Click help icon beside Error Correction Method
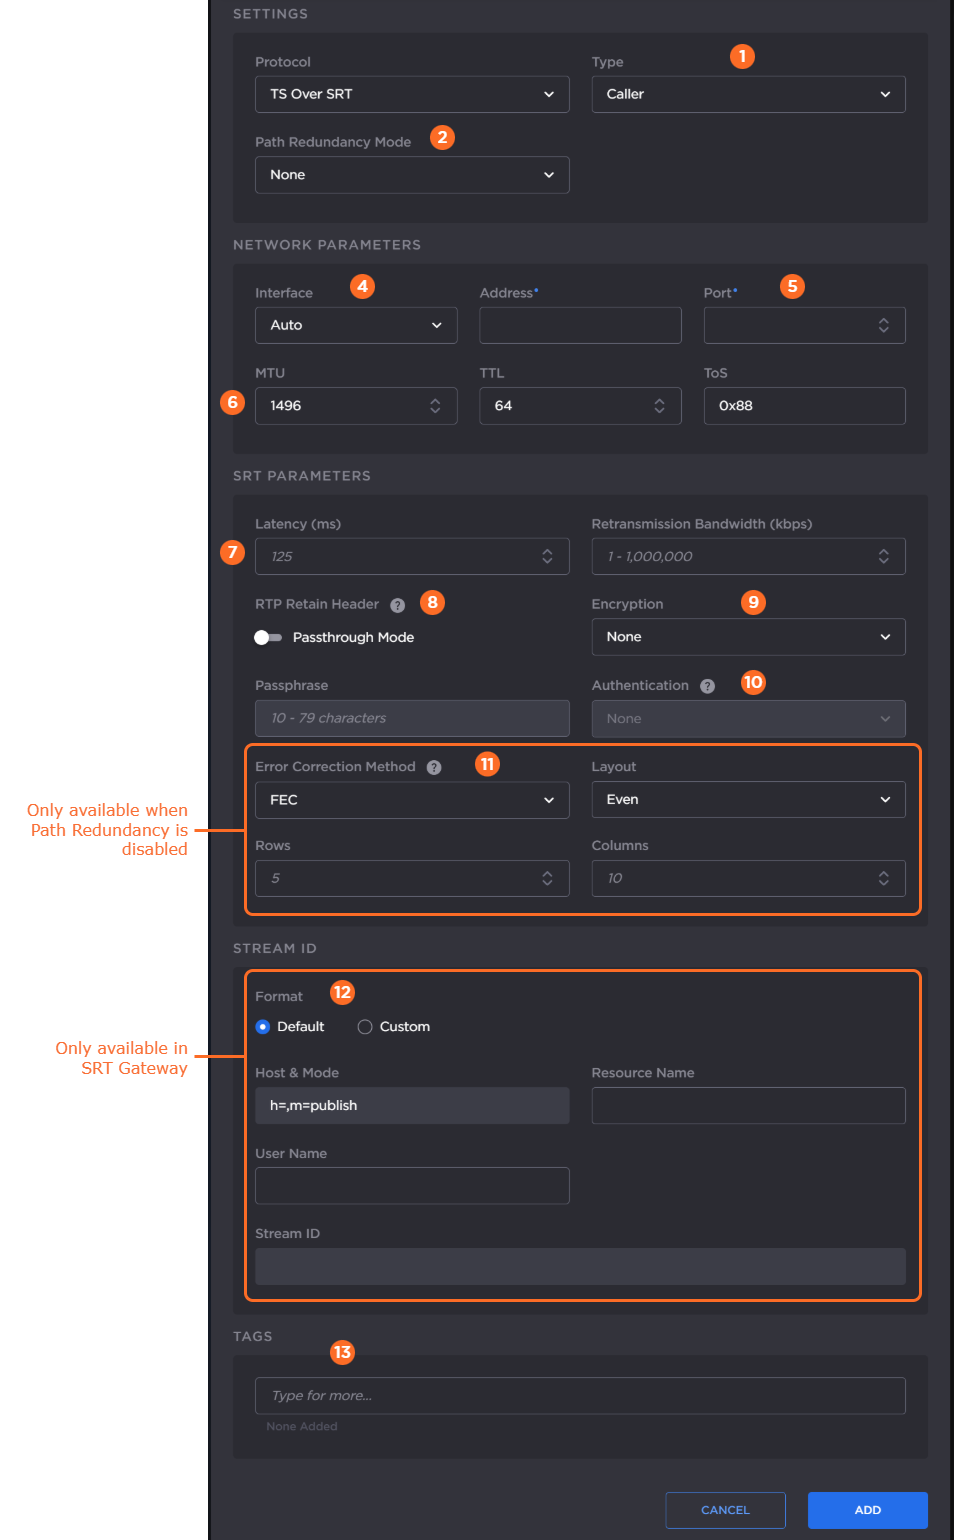This screenshot has height=1540, width=954. click(x=434, y=767)
